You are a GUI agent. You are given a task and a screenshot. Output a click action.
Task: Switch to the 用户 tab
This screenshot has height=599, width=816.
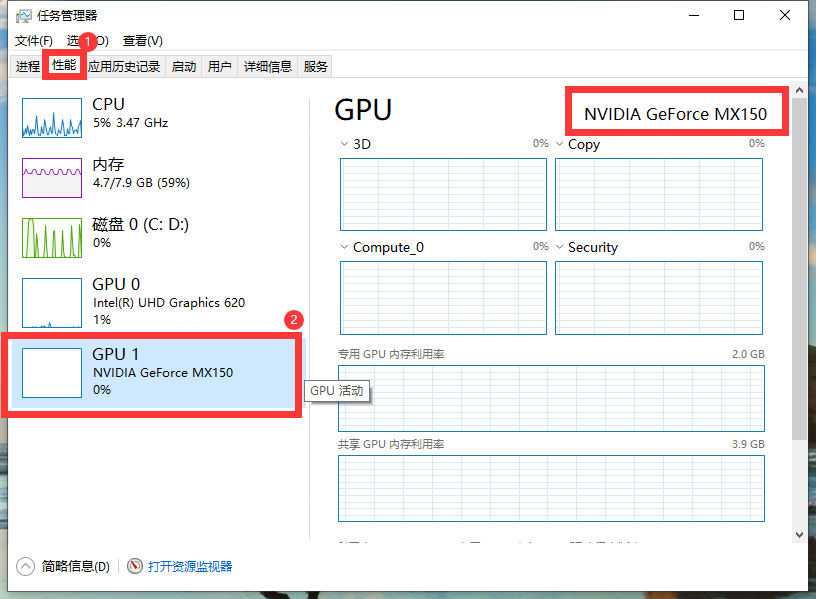pyautogui.click(x=220, y=67)
